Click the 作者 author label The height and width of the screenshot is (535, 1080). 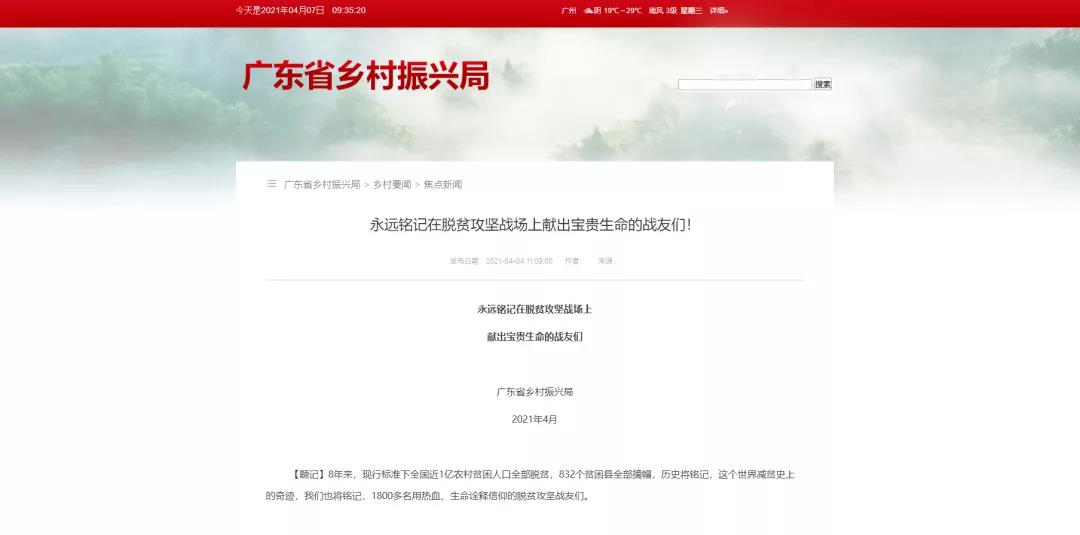[572, 261]
